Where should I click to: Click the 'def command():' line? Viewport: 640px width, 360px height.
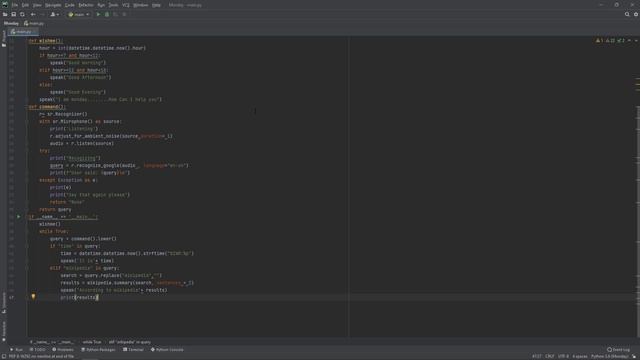47,107
